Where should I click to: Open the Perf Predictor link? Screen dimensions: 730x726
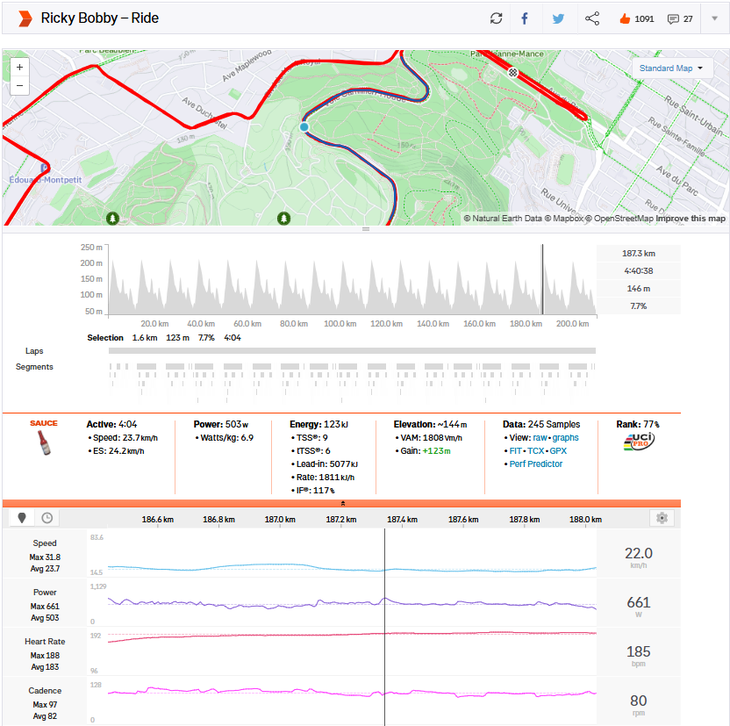536,464
